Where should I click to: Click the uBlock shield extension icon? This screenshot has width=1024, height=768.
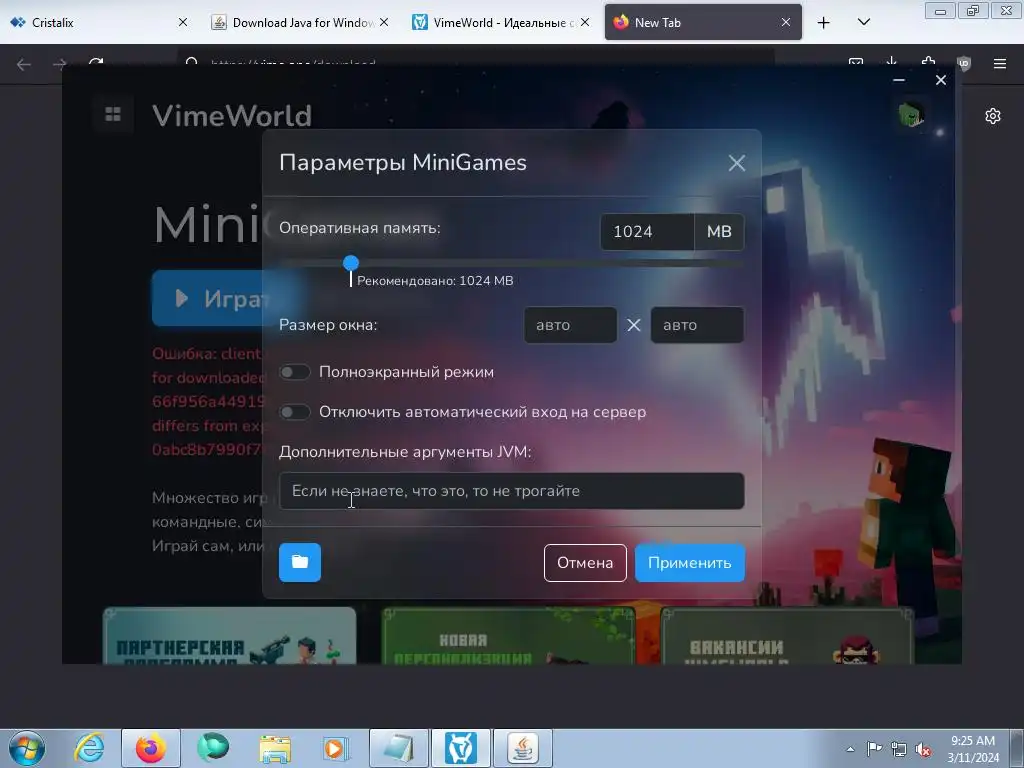(964, 63)
